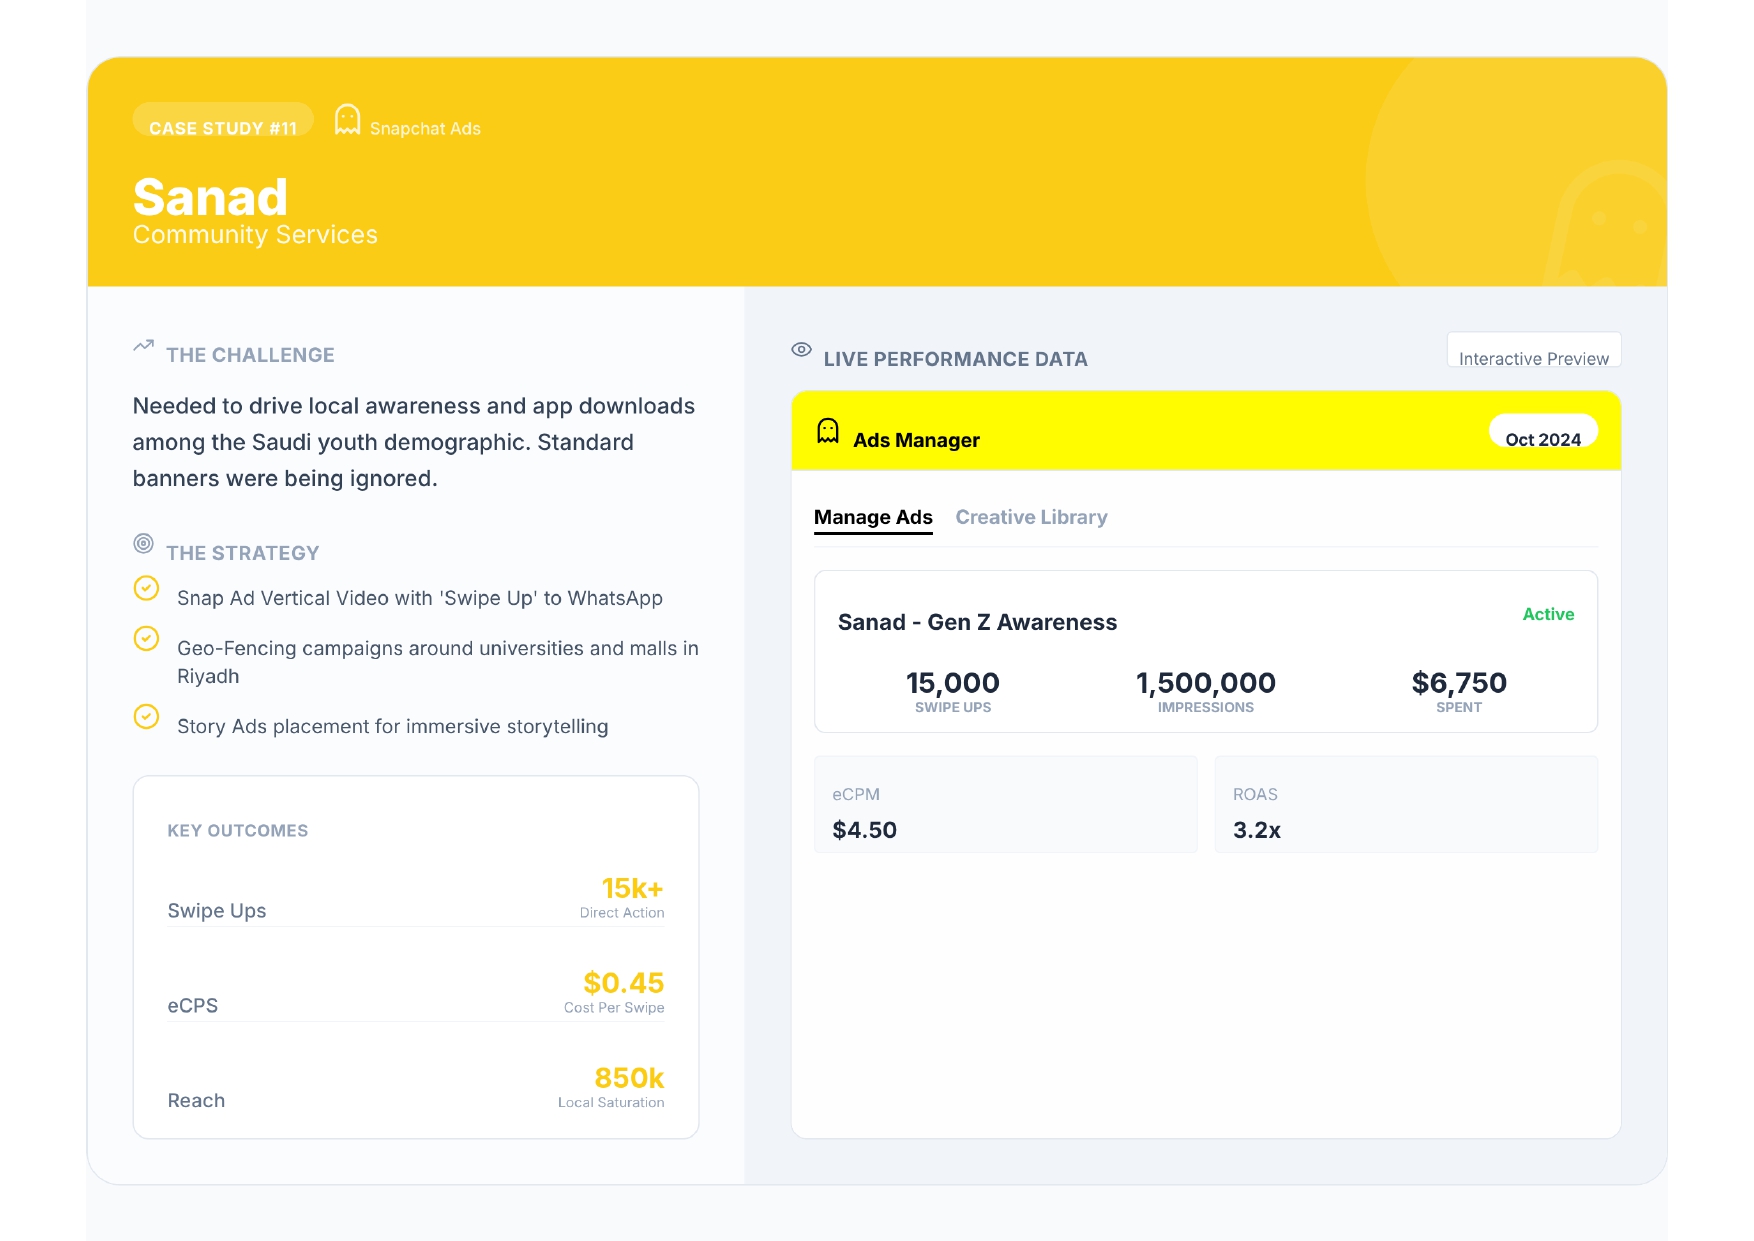Screen dimensions: 1754x1241
Task: Click the trending arrow icon beside The Challenge
Action: tap(144, 345)
